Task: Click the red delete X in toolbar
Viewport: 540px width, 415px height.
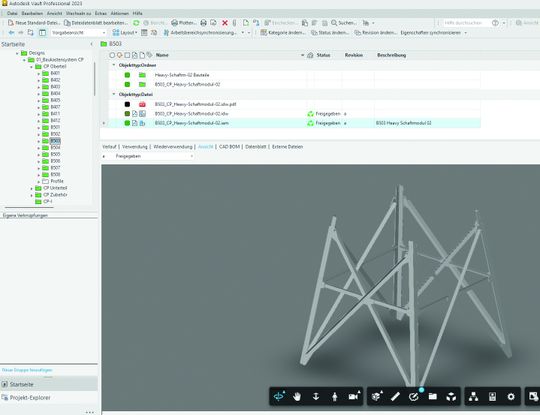Action: (x=225, y=23)
